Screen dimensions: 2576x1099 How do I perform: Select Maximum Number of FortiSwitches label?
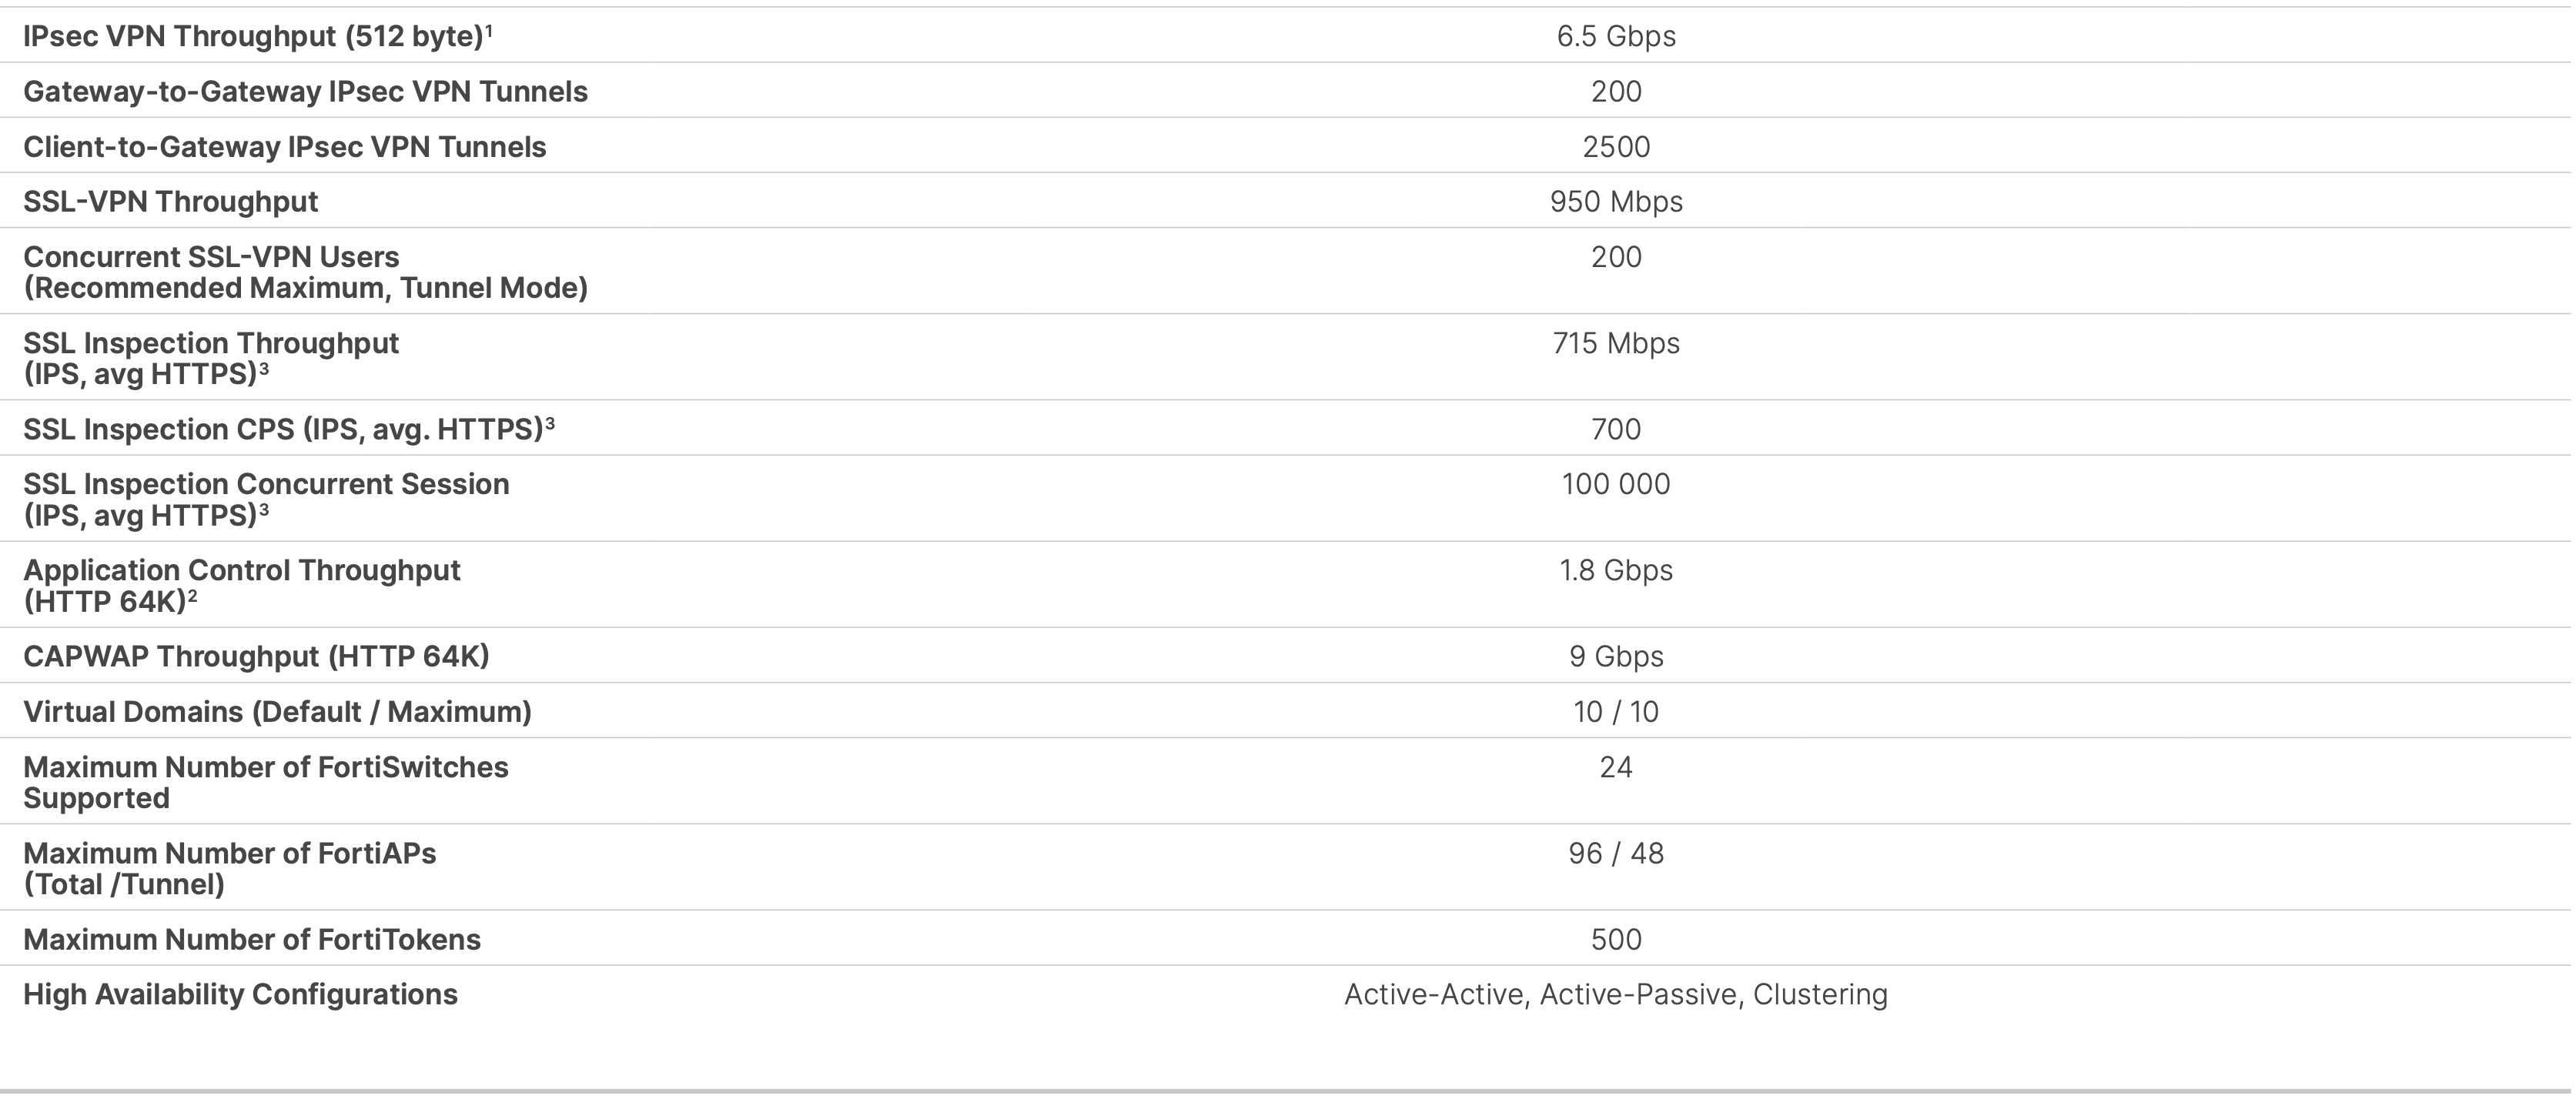tap(266, 782)
